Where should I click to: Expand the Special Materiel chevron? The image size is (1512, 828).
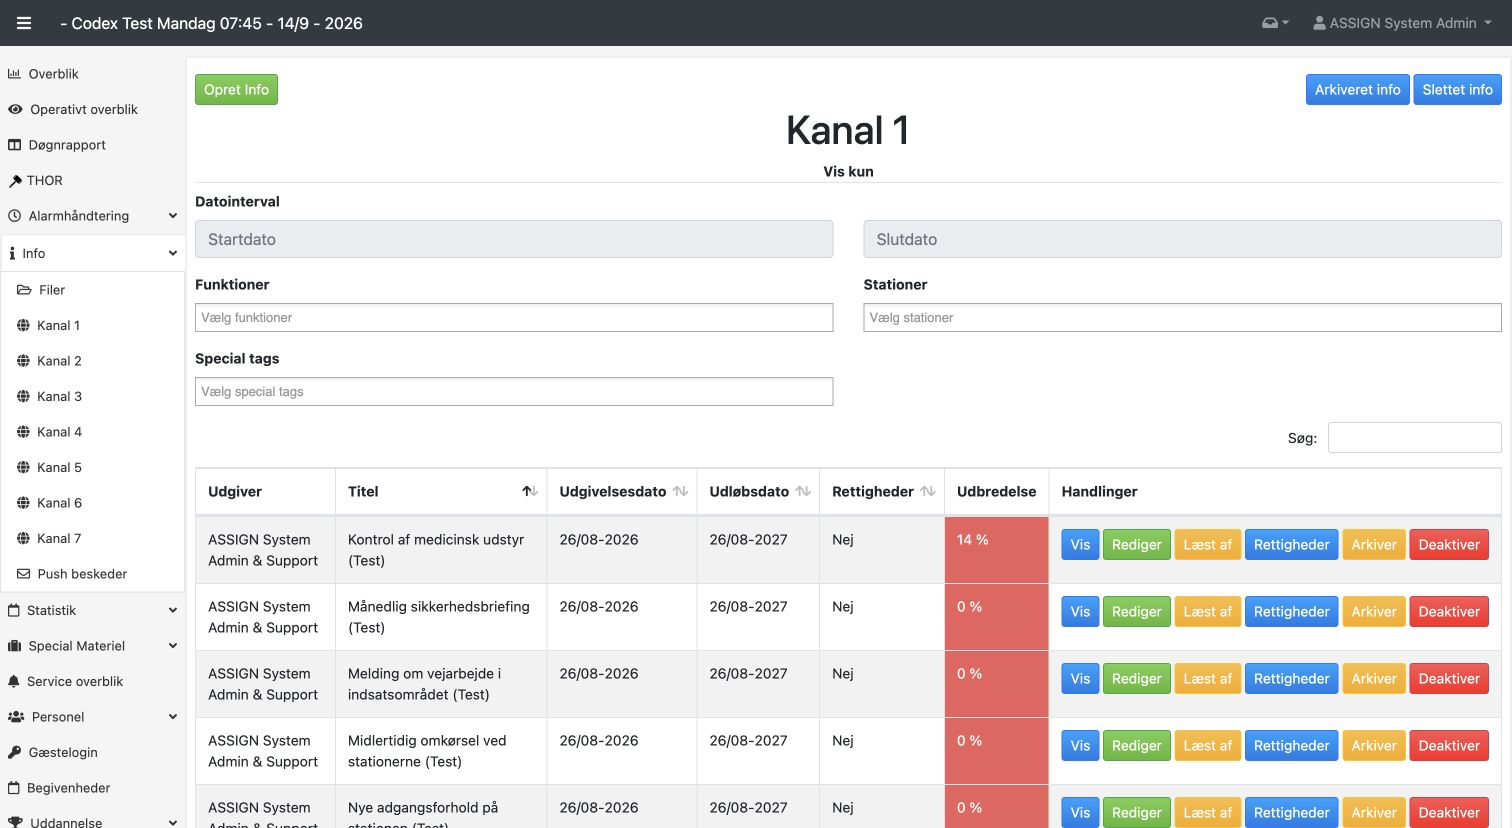(172, 646)
